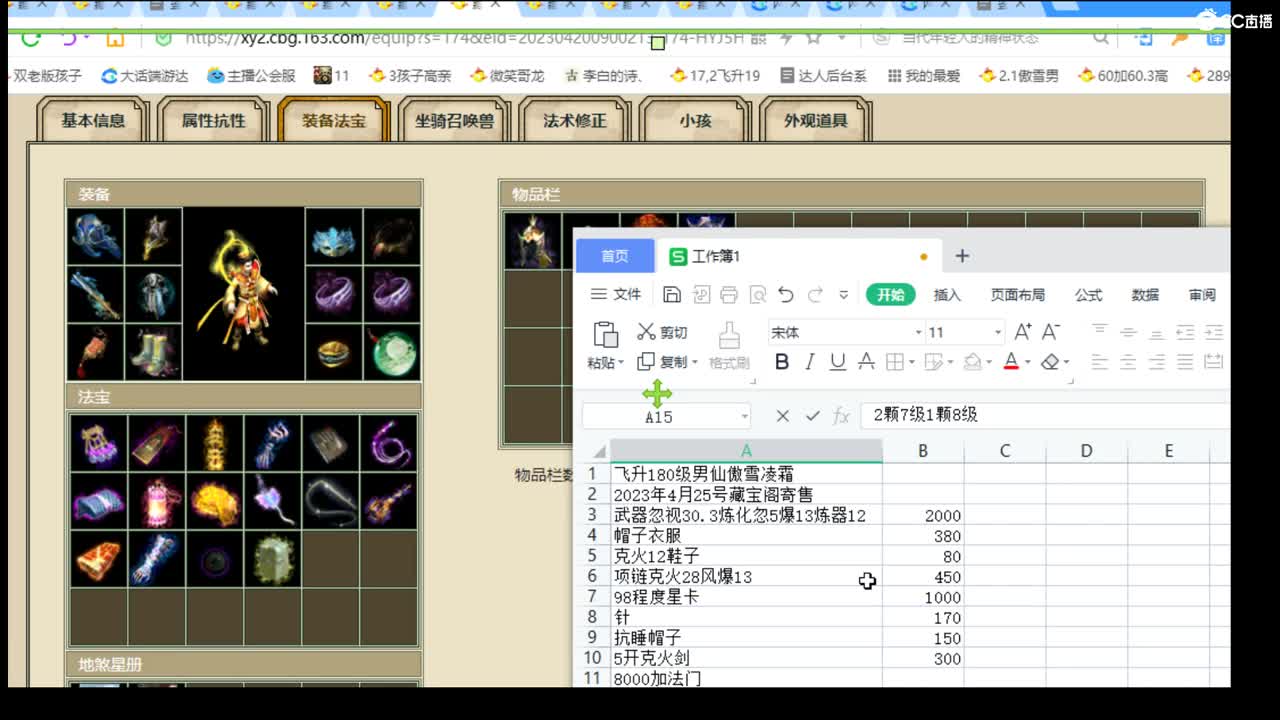This screenshot has height=720, width=1280.
Task: Open Print Preview in WPS toolbar
Action: click(758, 295)
